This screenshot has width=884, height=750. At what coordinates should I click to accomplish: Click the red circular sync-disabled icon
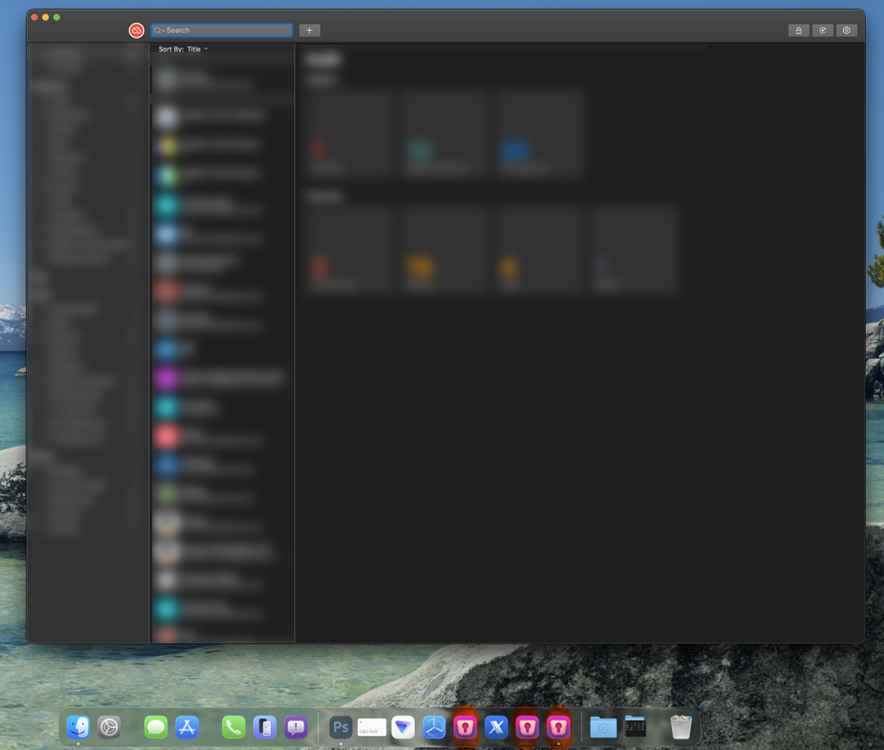click(136, 31)
